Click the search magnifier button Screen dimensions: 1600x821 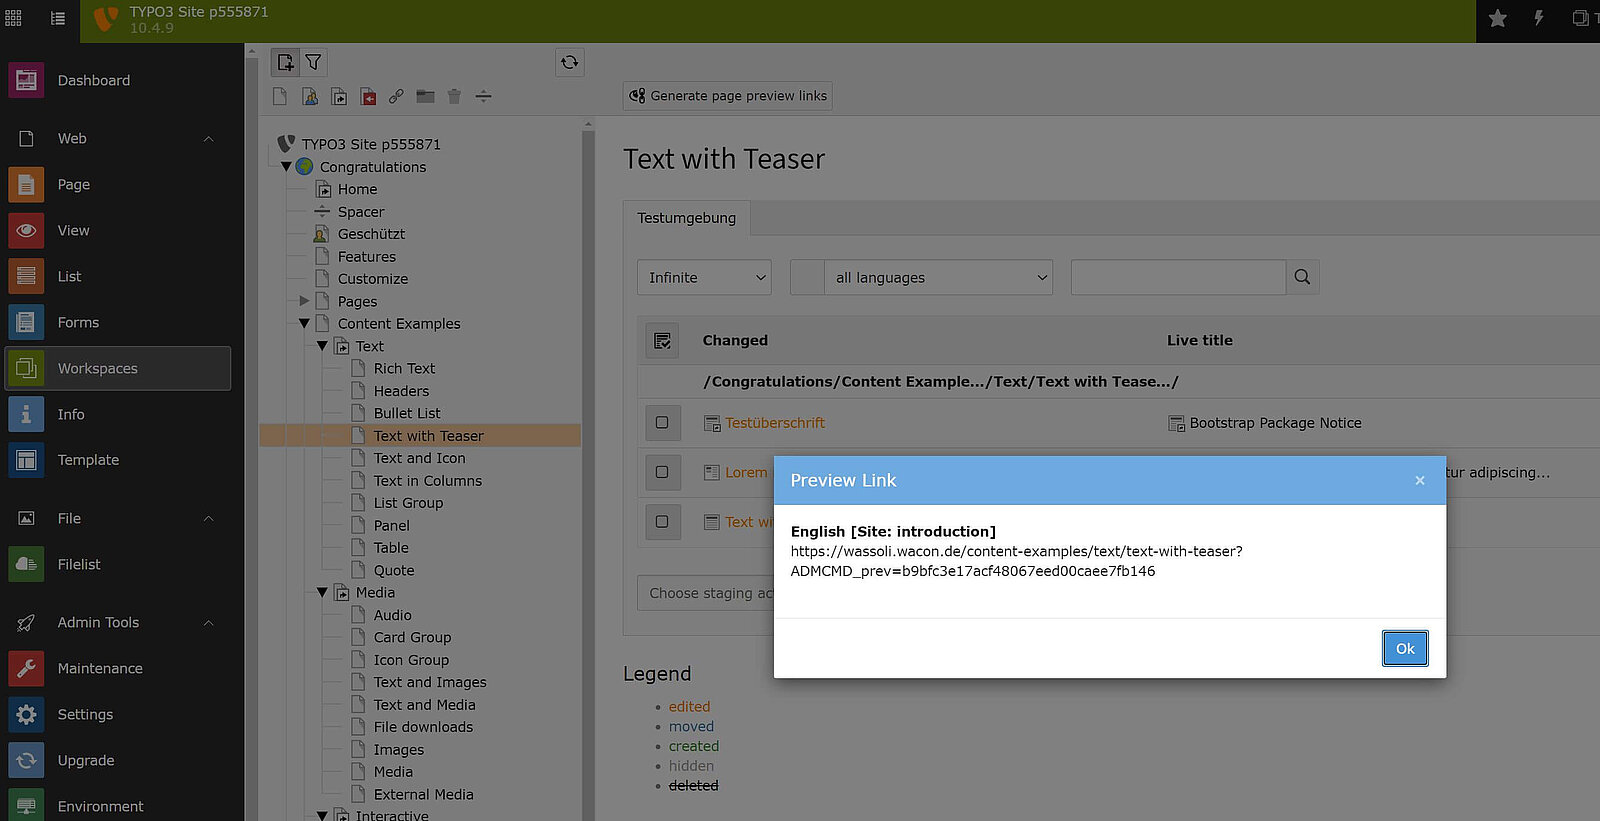1302,277
